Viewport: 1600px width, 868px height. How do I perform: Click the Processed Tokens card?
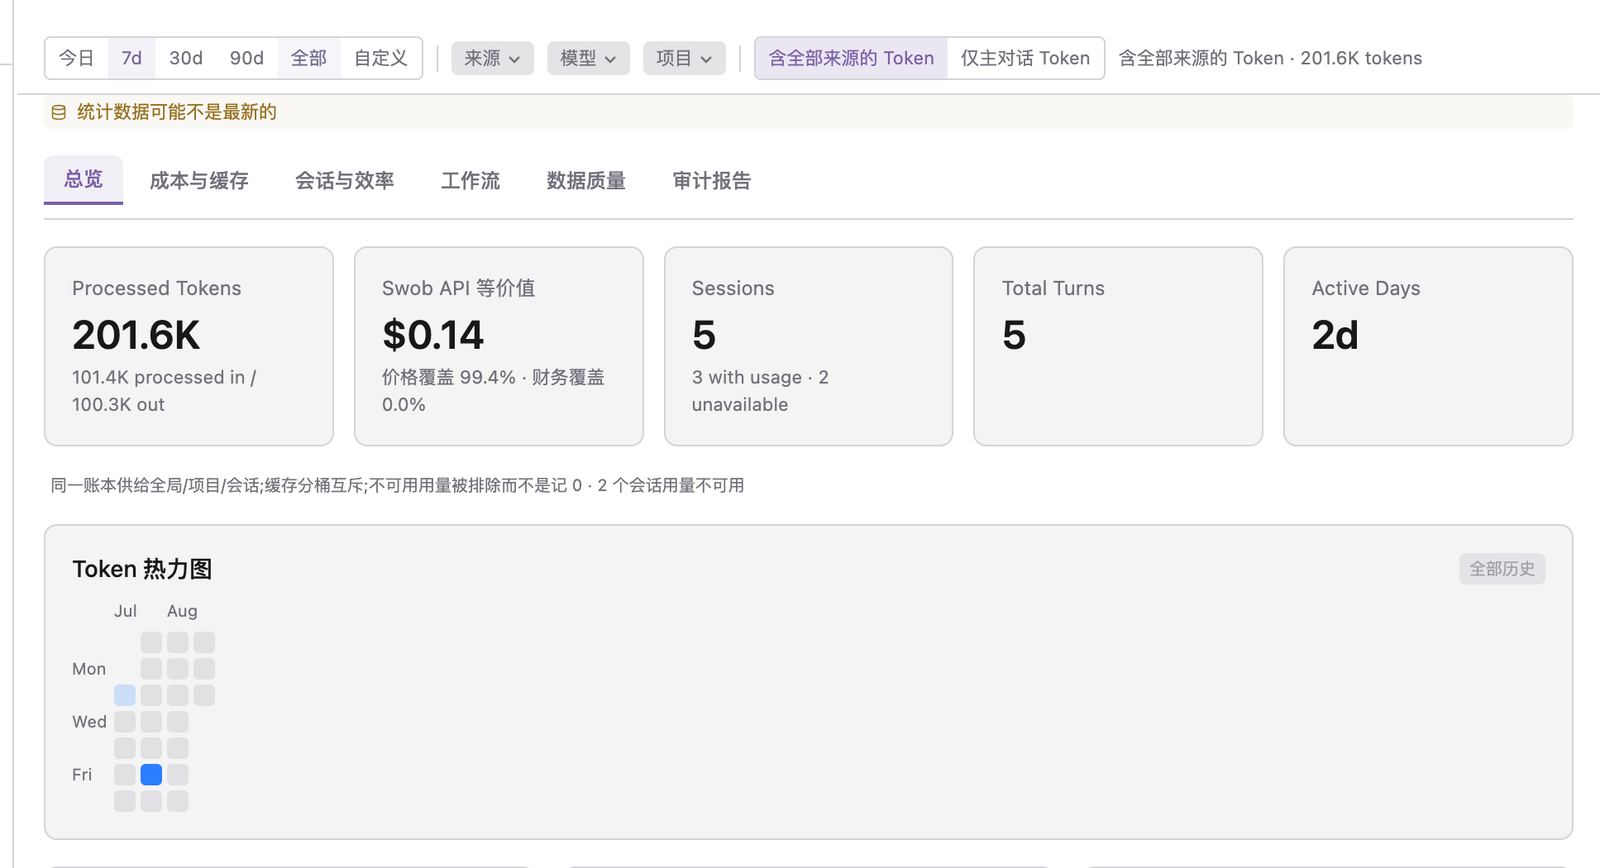tap(189, 346)
